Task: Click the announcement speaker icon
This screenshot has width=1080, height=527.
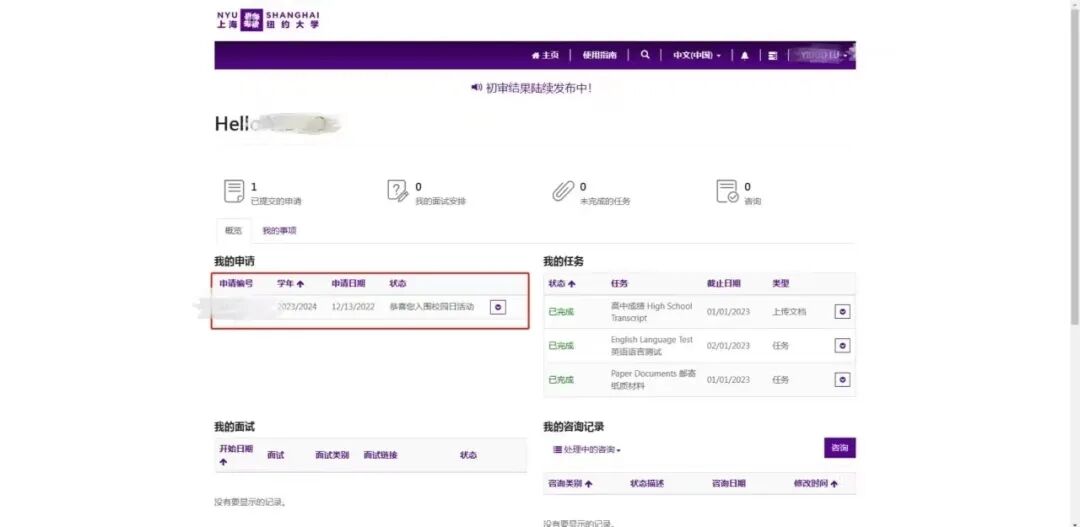Action: click(476, 87)
